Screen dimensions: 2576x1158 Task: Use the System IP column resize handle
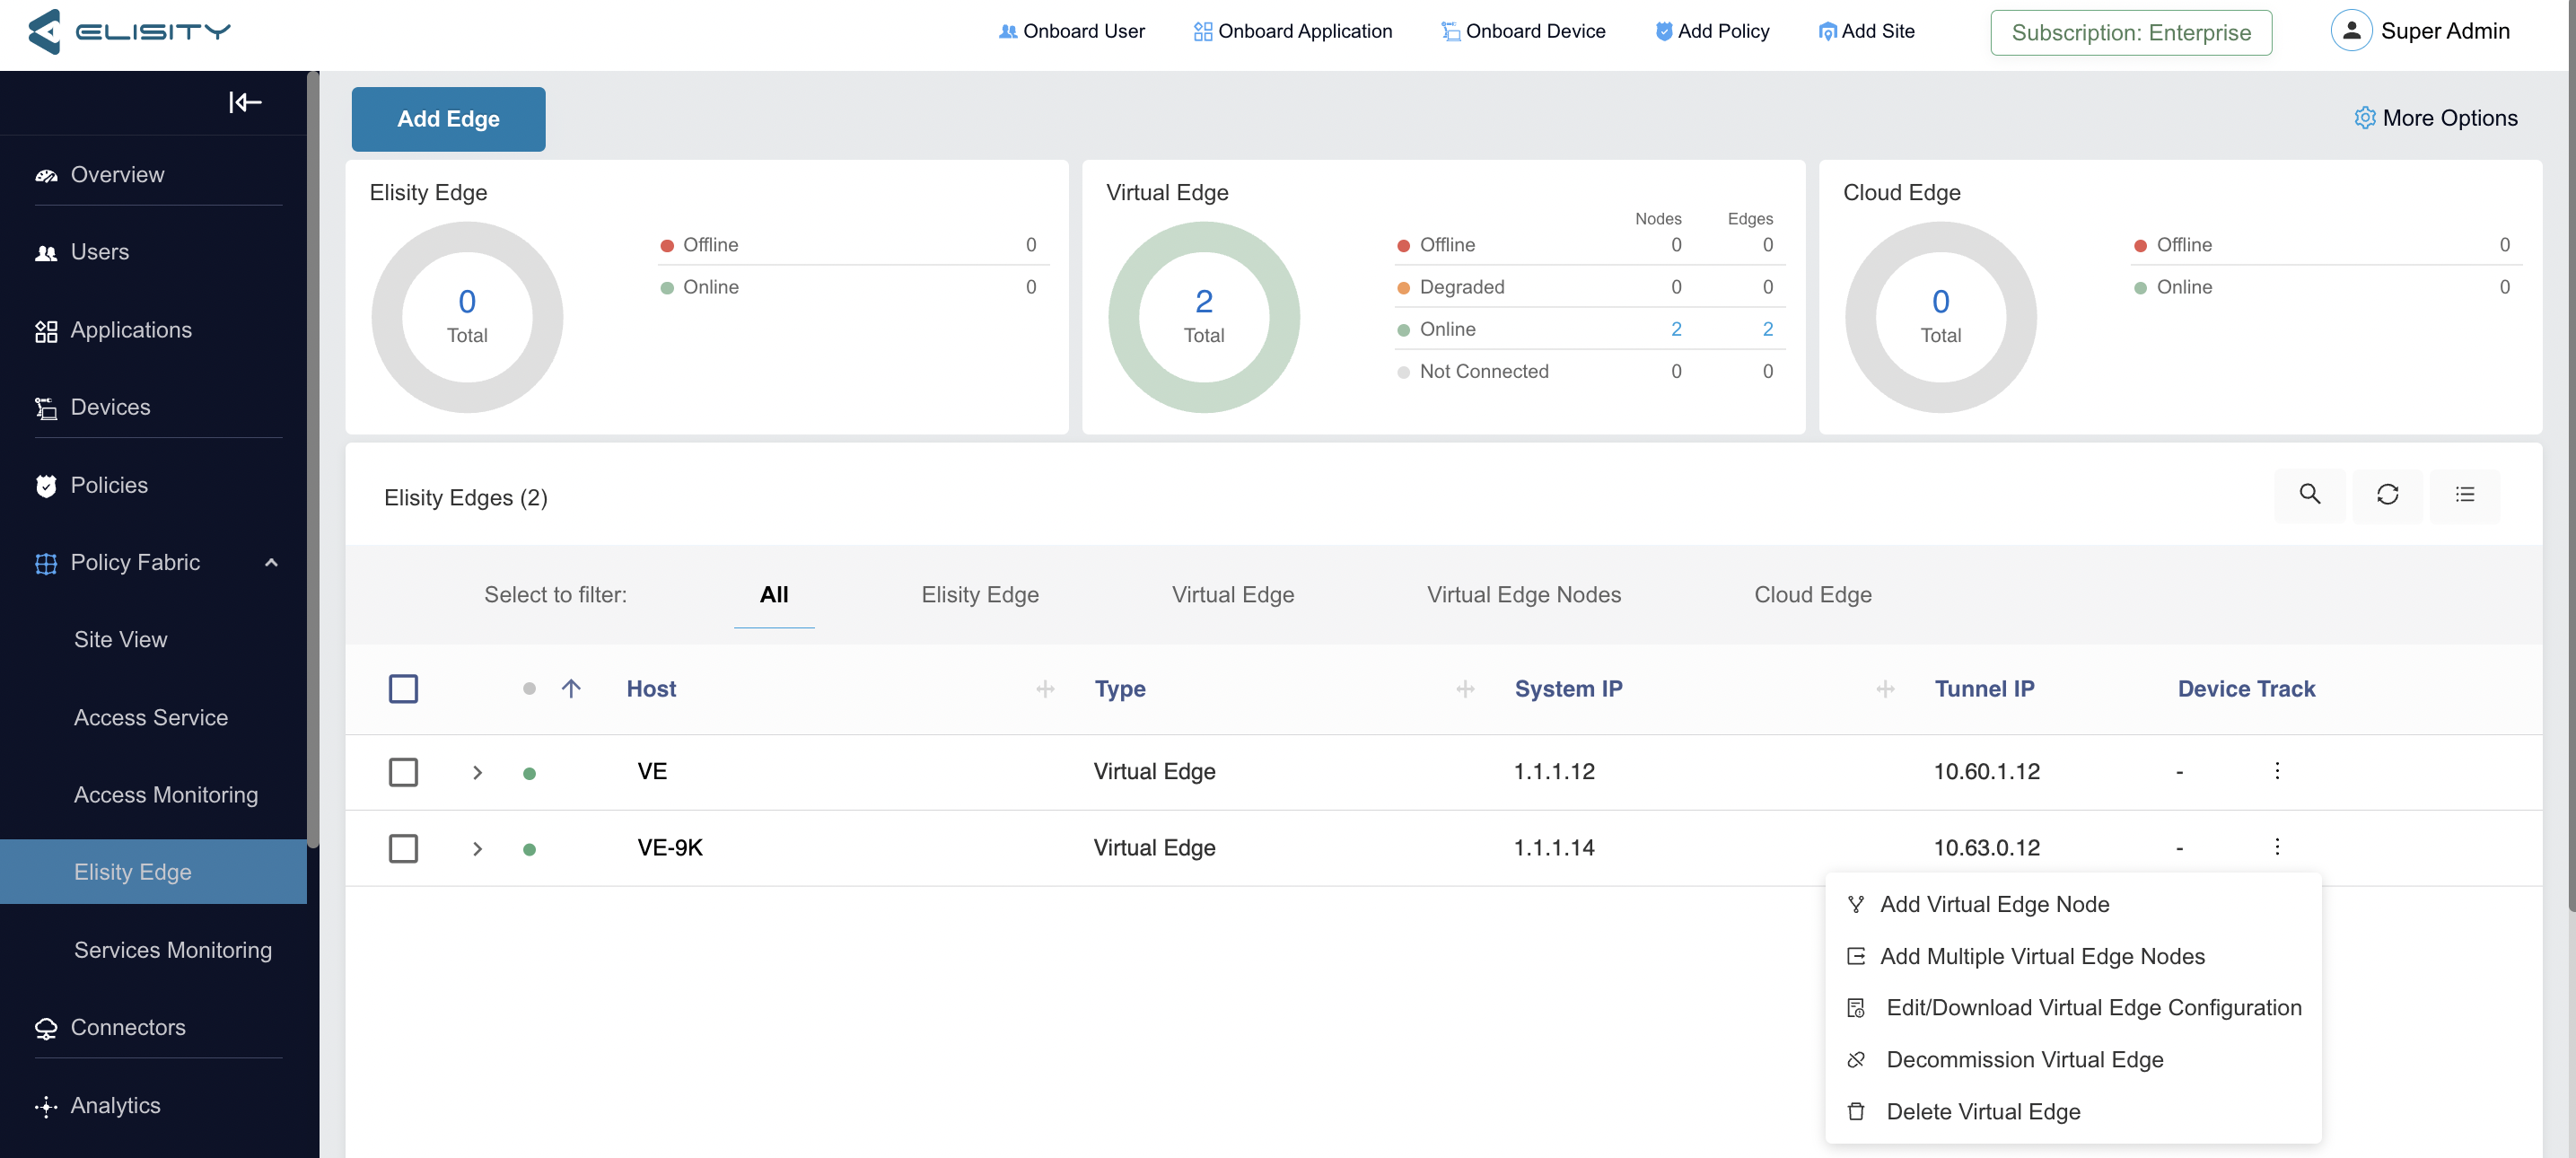pos(1886,689)
